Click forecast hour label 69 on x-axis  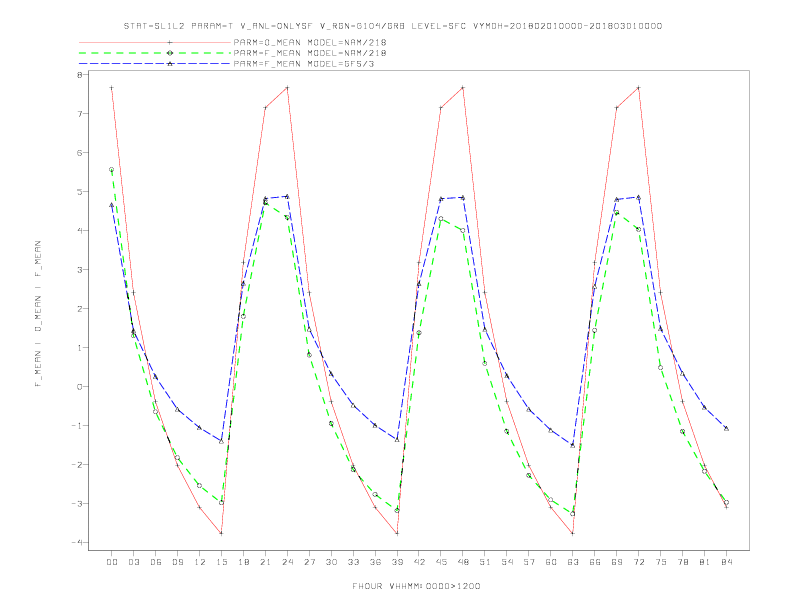[617, 562]
